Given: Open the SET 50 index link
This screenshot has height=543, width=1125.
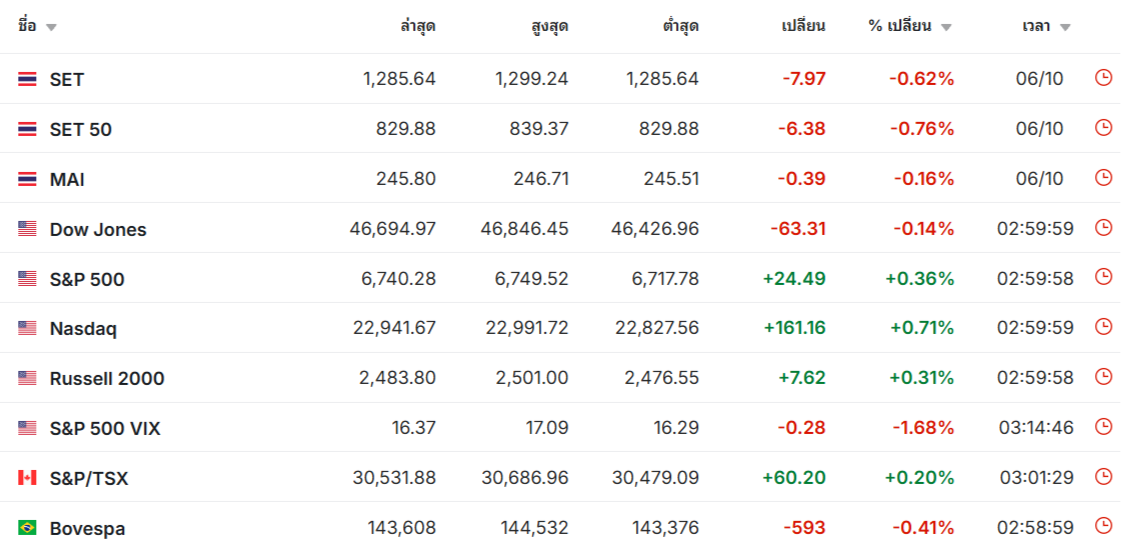Looking at the screenshot, I should point(80,129).
